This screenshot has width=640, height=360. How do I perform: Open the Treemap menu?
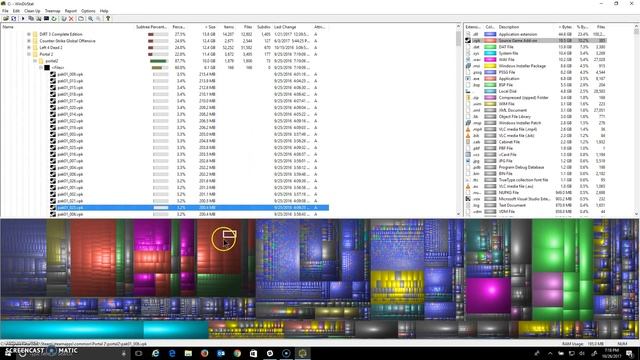[52, 11]
